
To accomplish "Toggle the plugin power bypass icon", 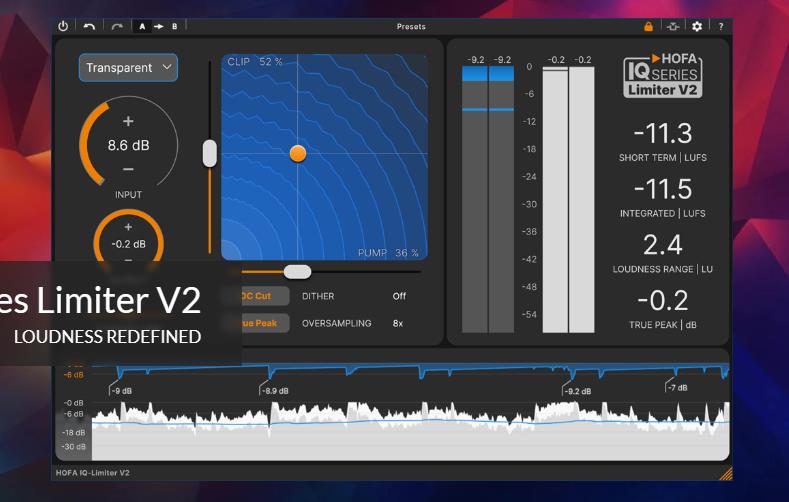I will tap(64, 26).
